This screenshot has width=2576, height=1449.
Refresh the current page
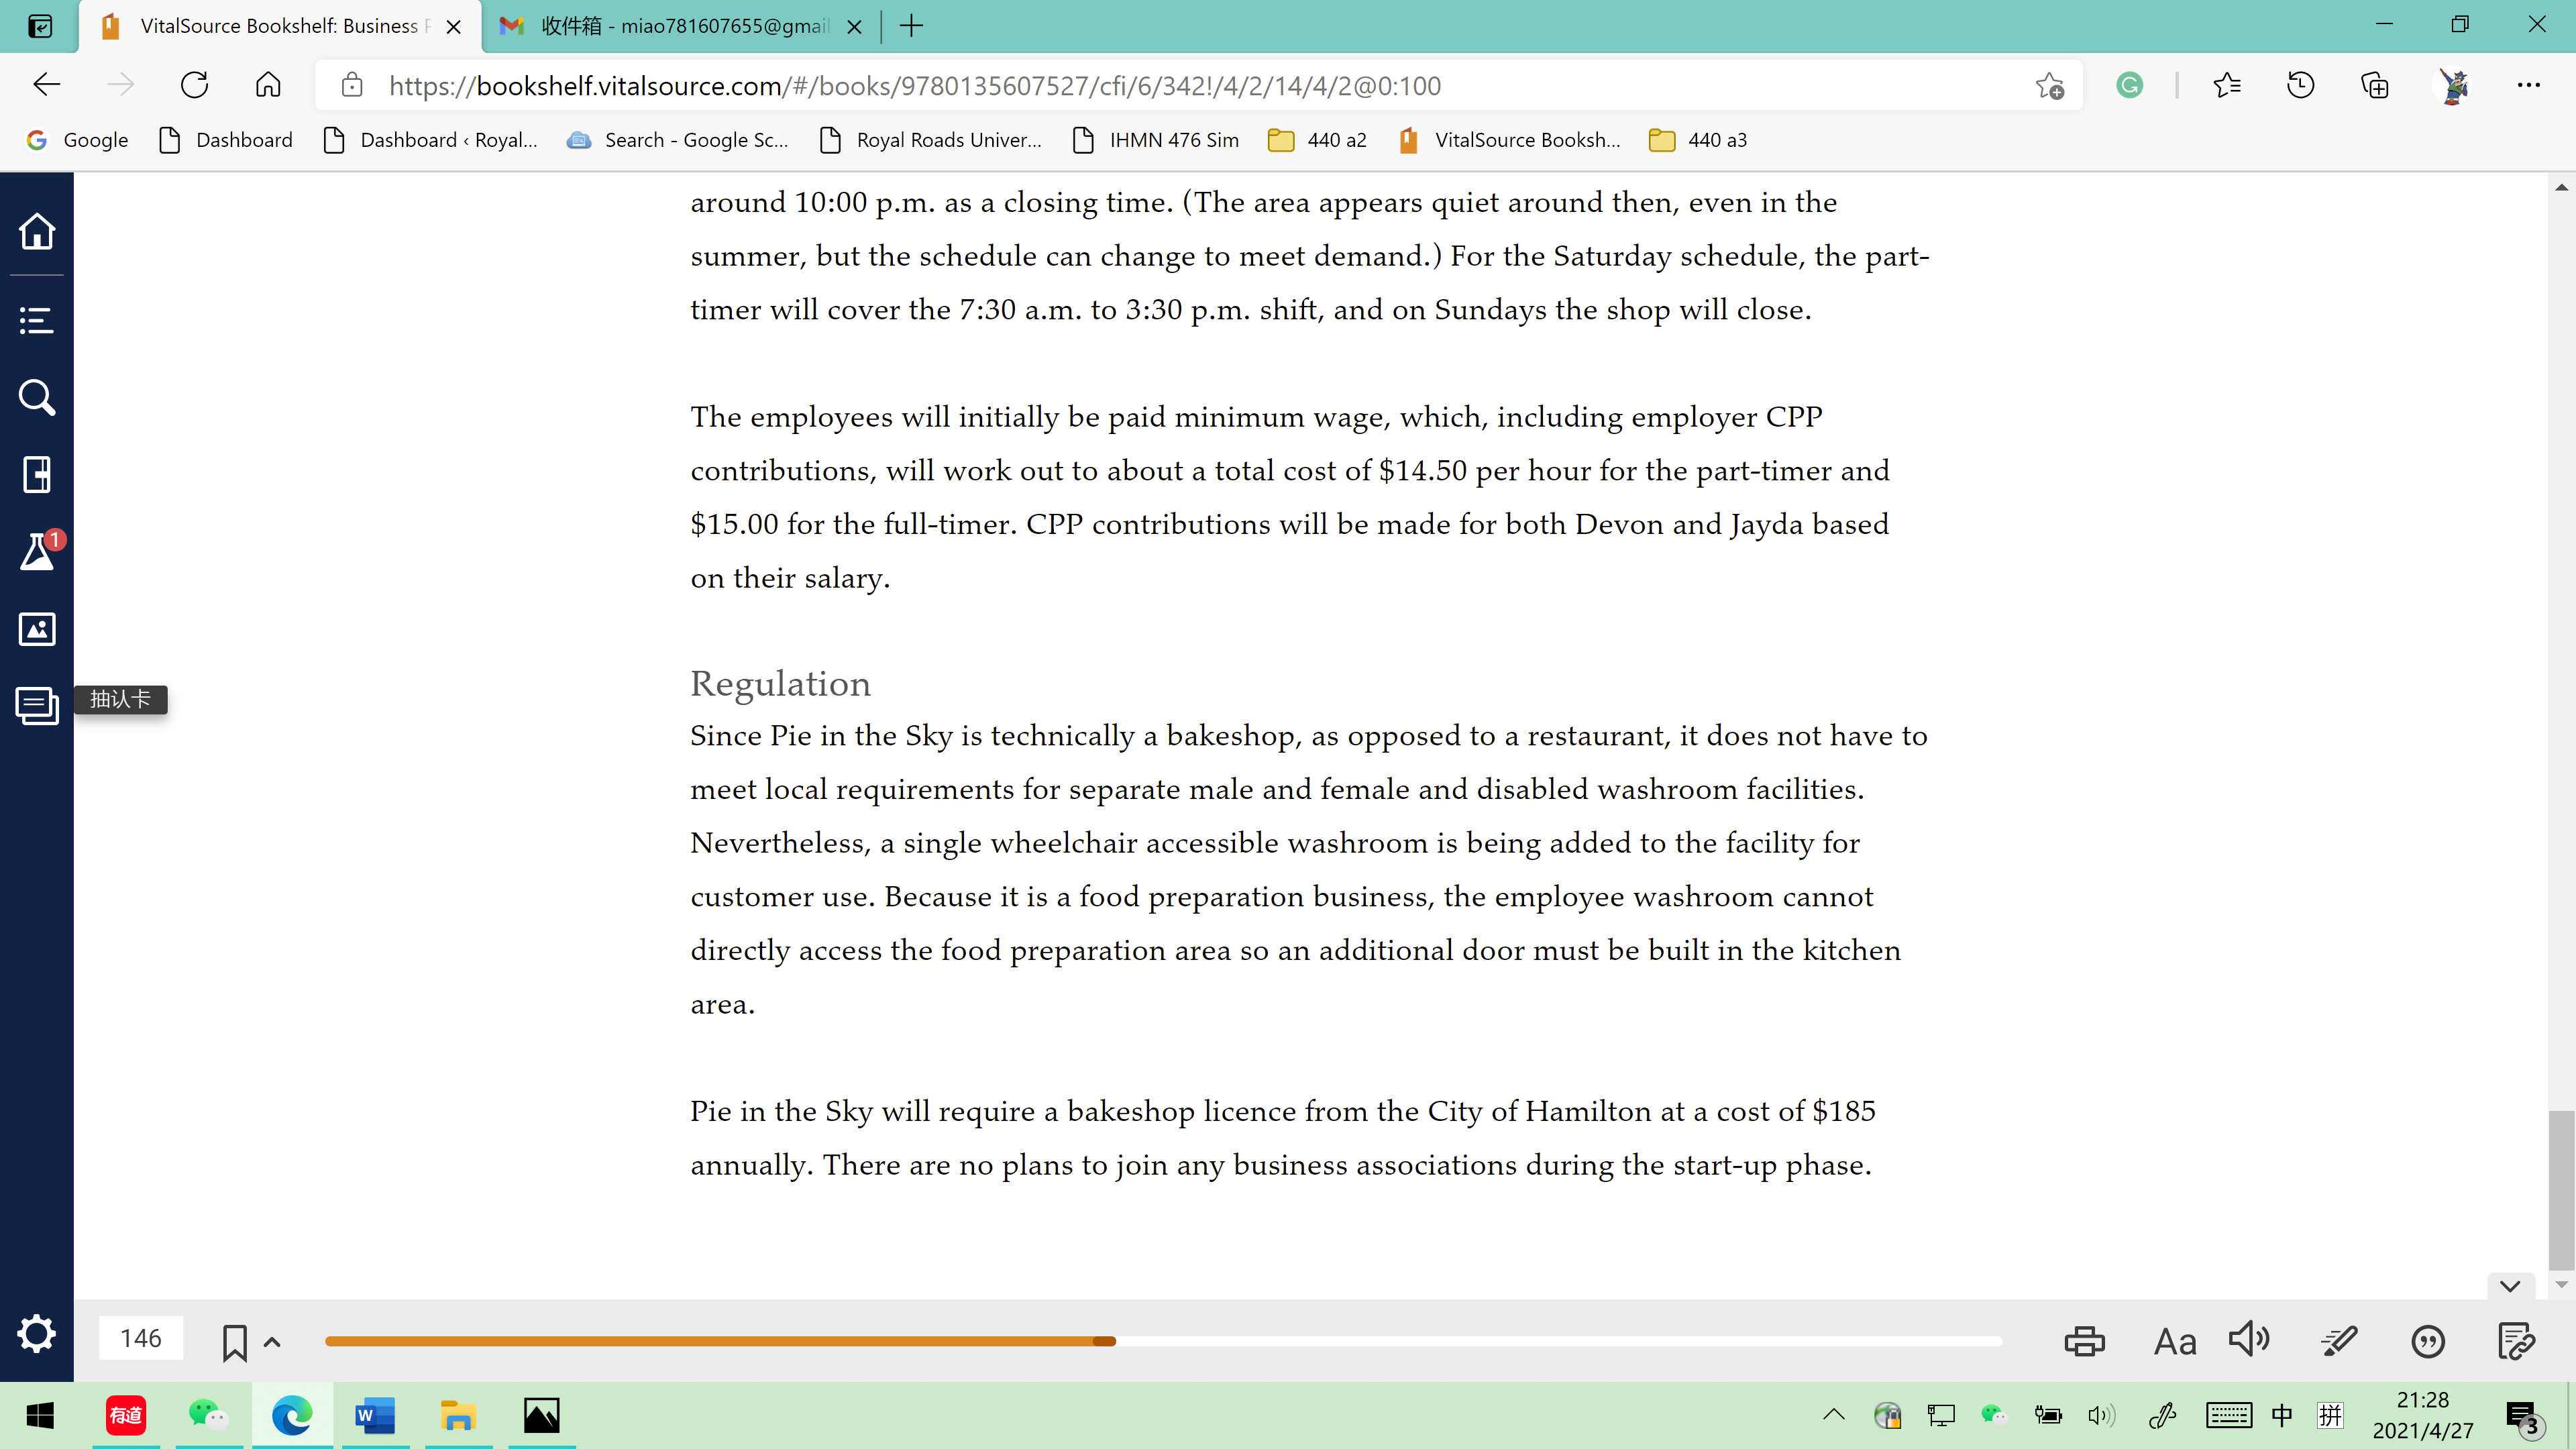point(195,85)
